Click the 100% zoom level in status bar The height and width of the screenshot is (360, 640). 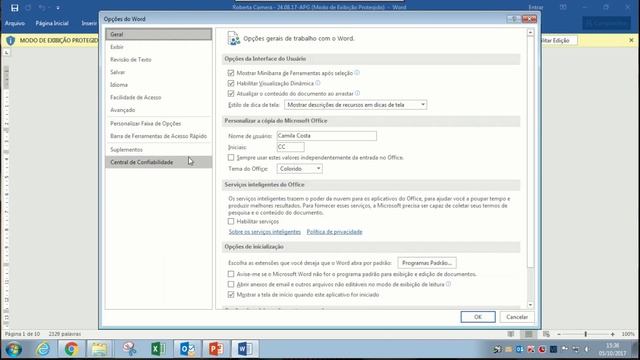(628, 334)
